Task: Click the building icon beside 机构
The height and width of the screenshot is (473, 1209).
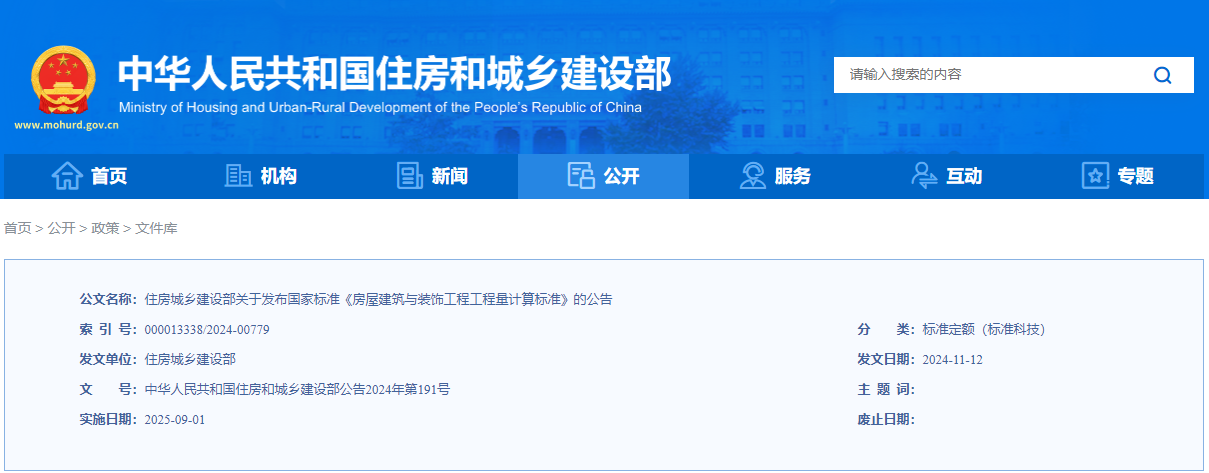Action: click(x=238, y=176)
